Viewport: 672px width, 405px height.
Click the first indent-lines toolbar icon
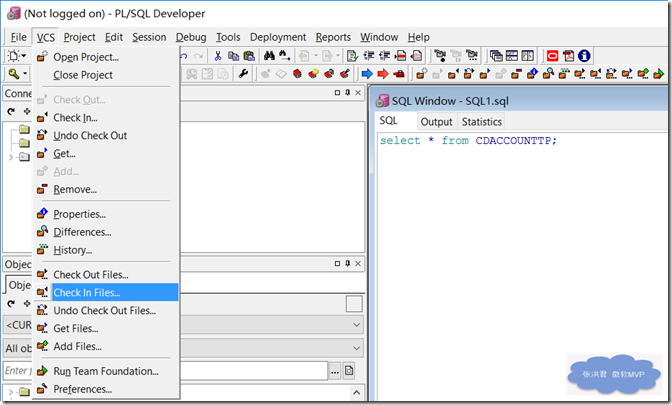(x=368, y=56)
